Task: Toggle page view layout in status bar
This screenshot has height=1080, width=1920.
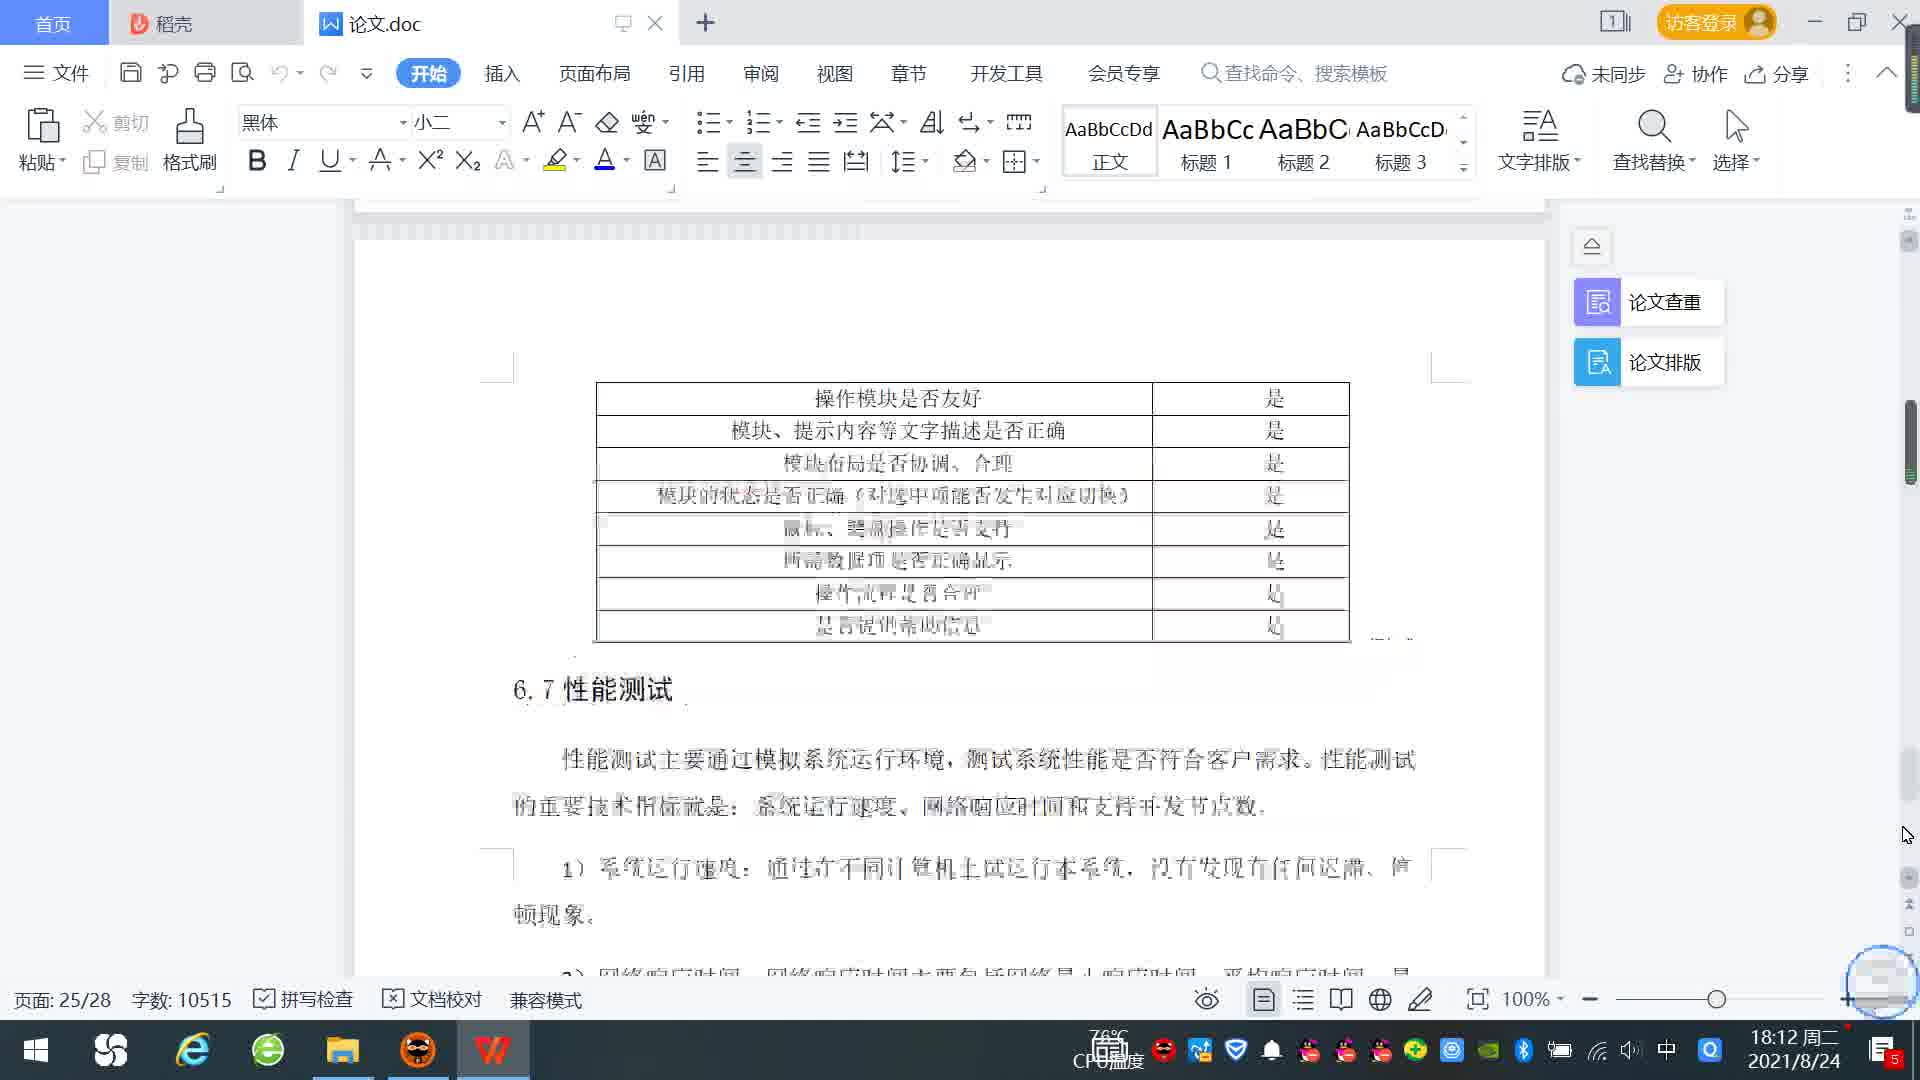Action: coord(1264,999)
